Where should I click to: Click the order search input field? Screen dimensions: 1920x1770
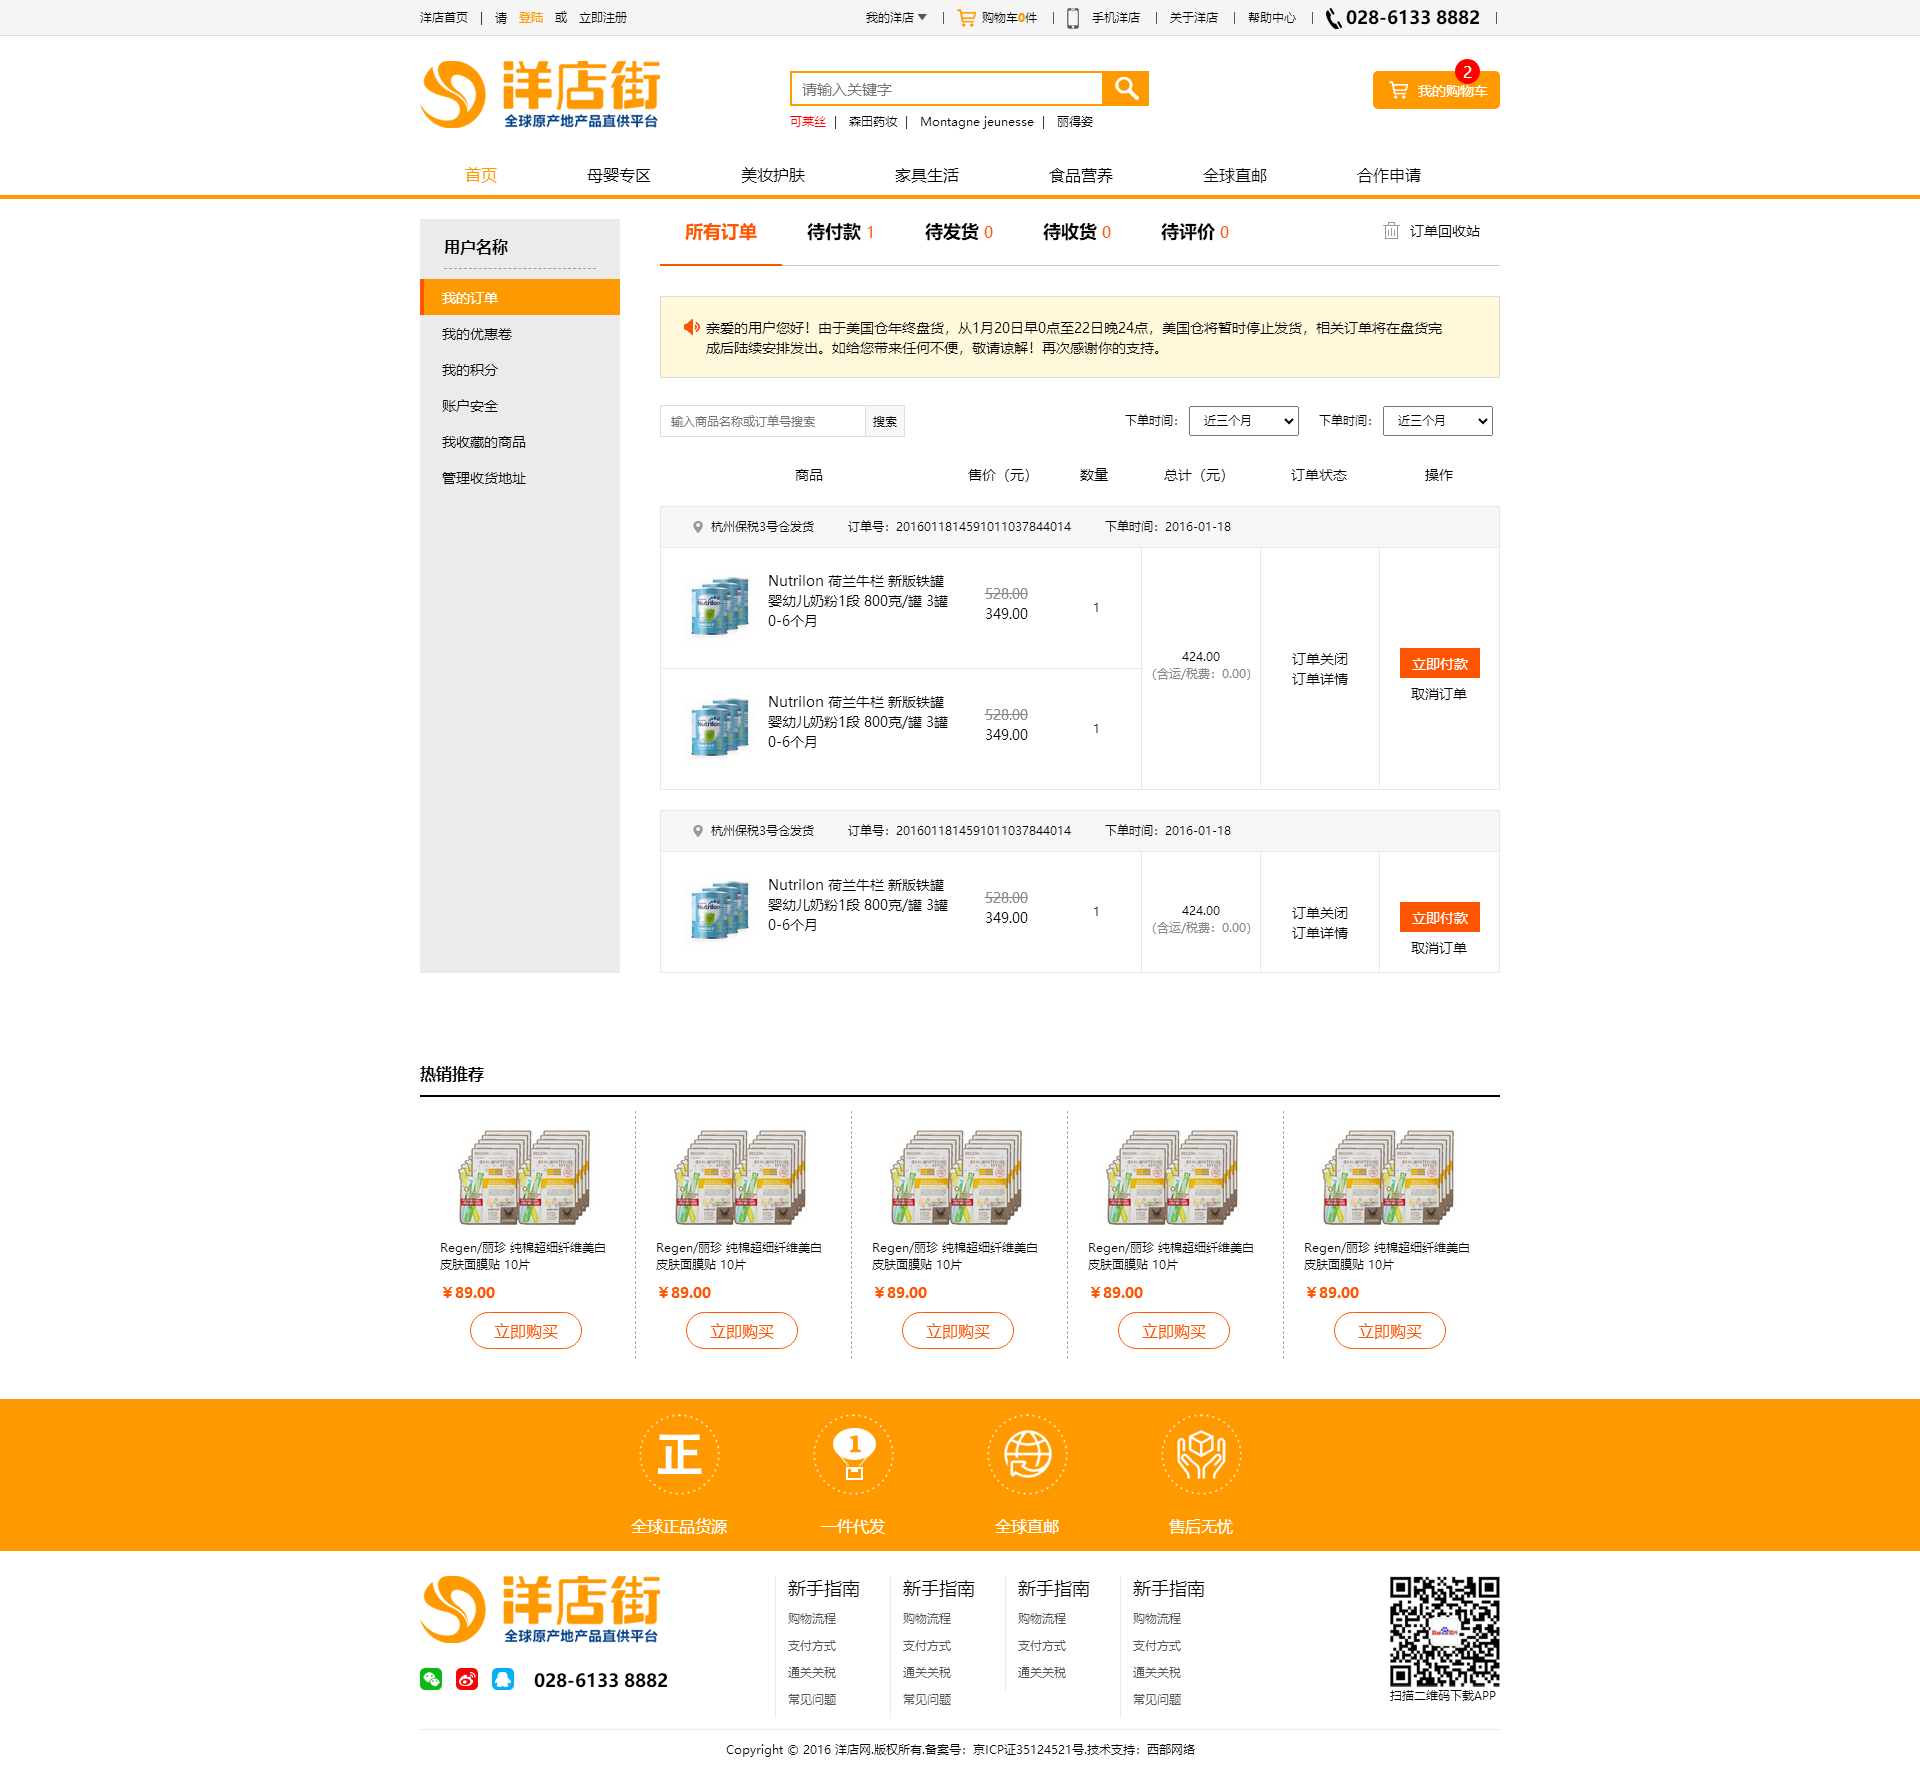coord(762,421)
